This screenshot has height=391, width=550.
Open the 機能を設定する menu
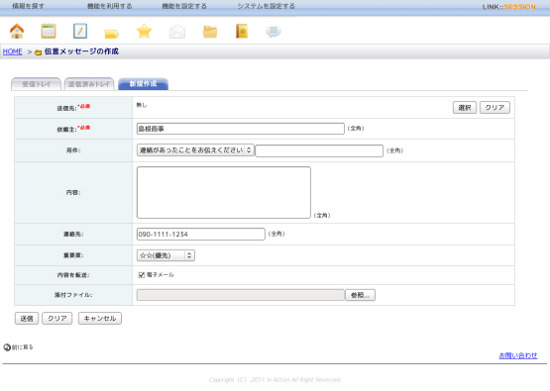(184, 6)
